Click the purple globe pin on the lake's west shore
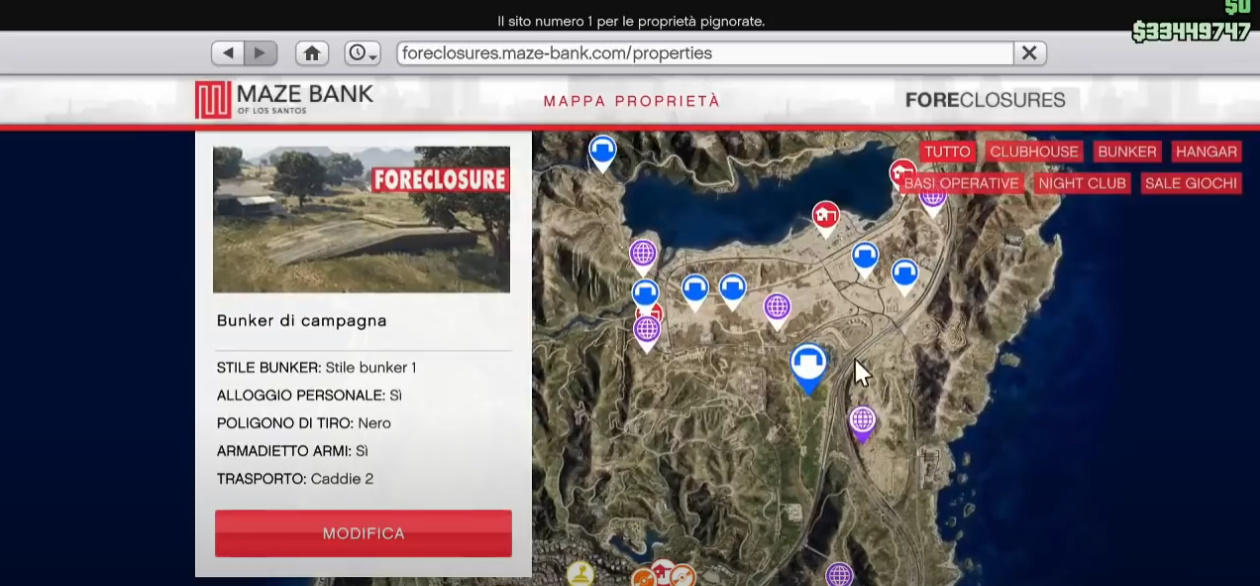Screen dimensions: 1260x586 coord(643,255)
